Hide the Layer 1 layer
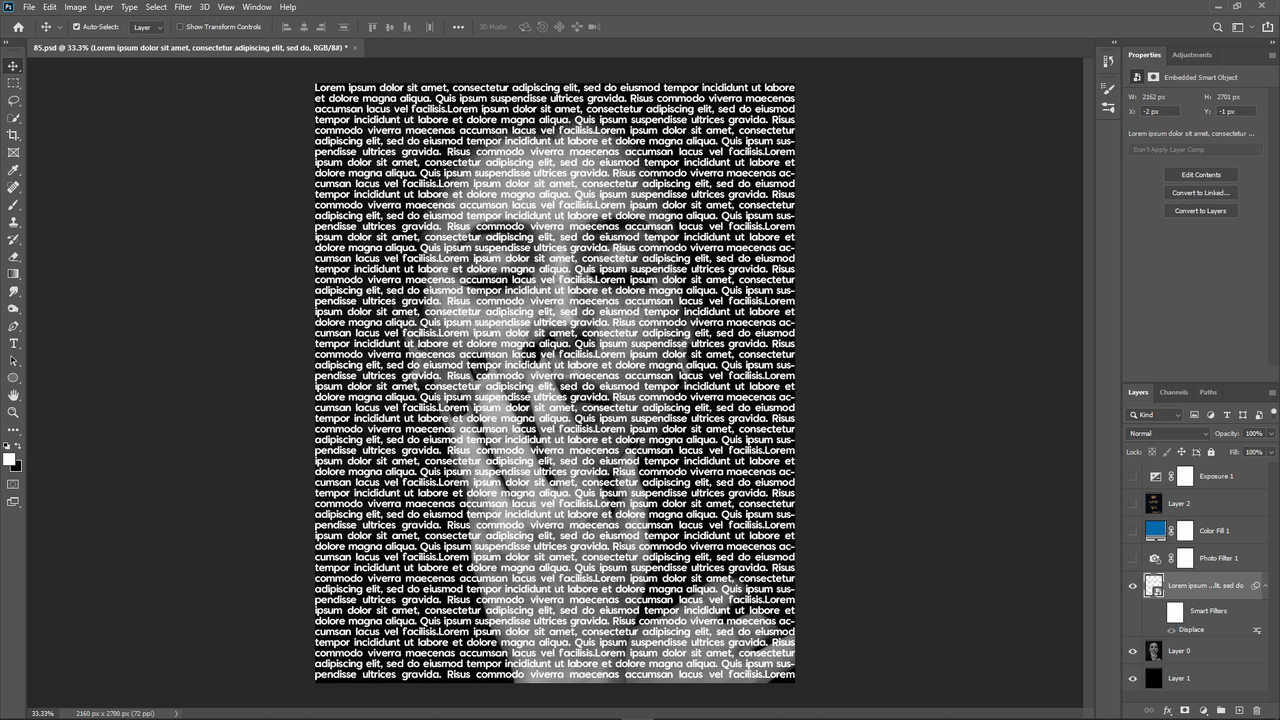Screen dimensions: 1280x720 [1133, 678]
